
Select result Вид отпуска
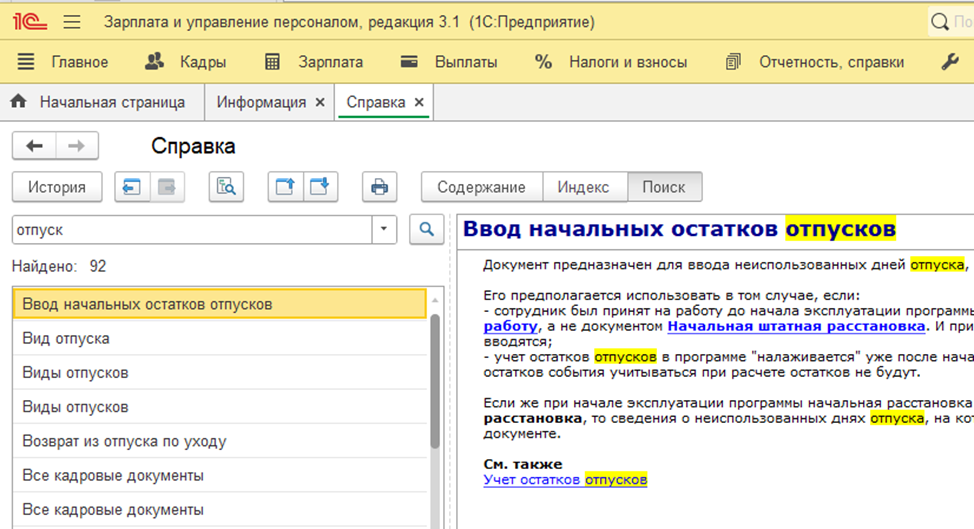(x=220, y=338)
